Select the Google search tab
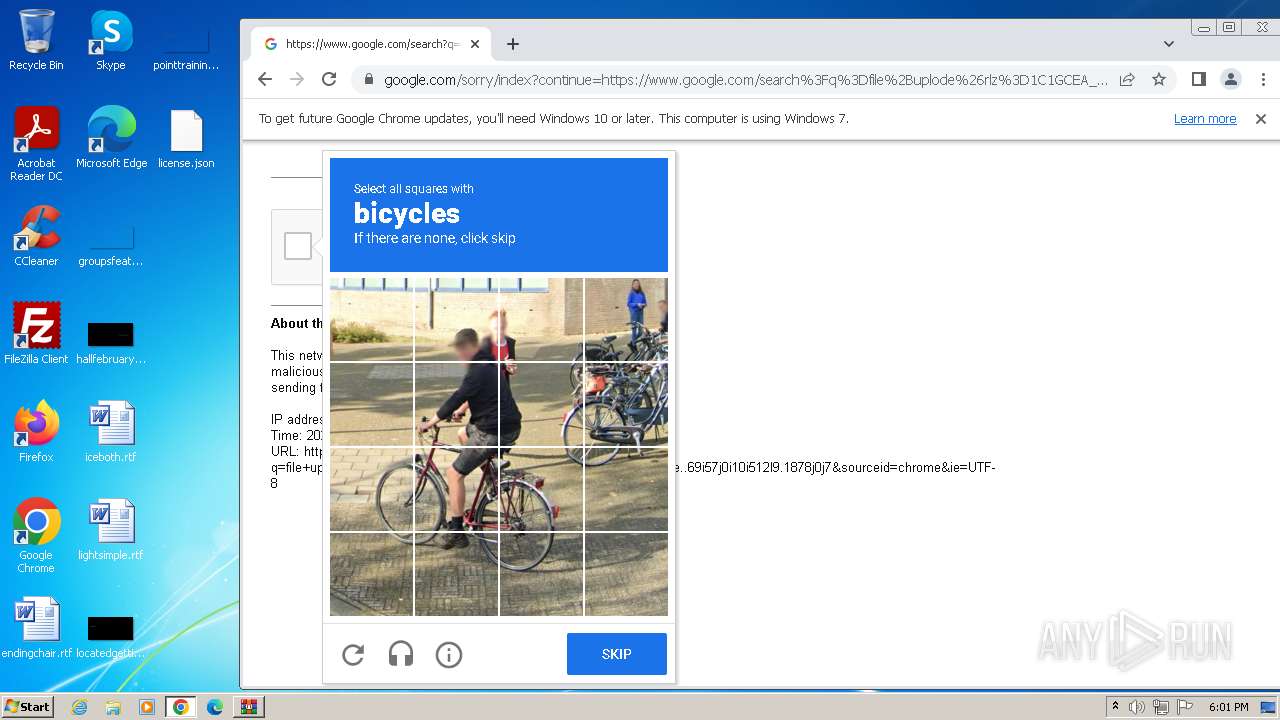The width and height of the screenshot is (1280, 720). pyautogui.click(x=370, y=44)
